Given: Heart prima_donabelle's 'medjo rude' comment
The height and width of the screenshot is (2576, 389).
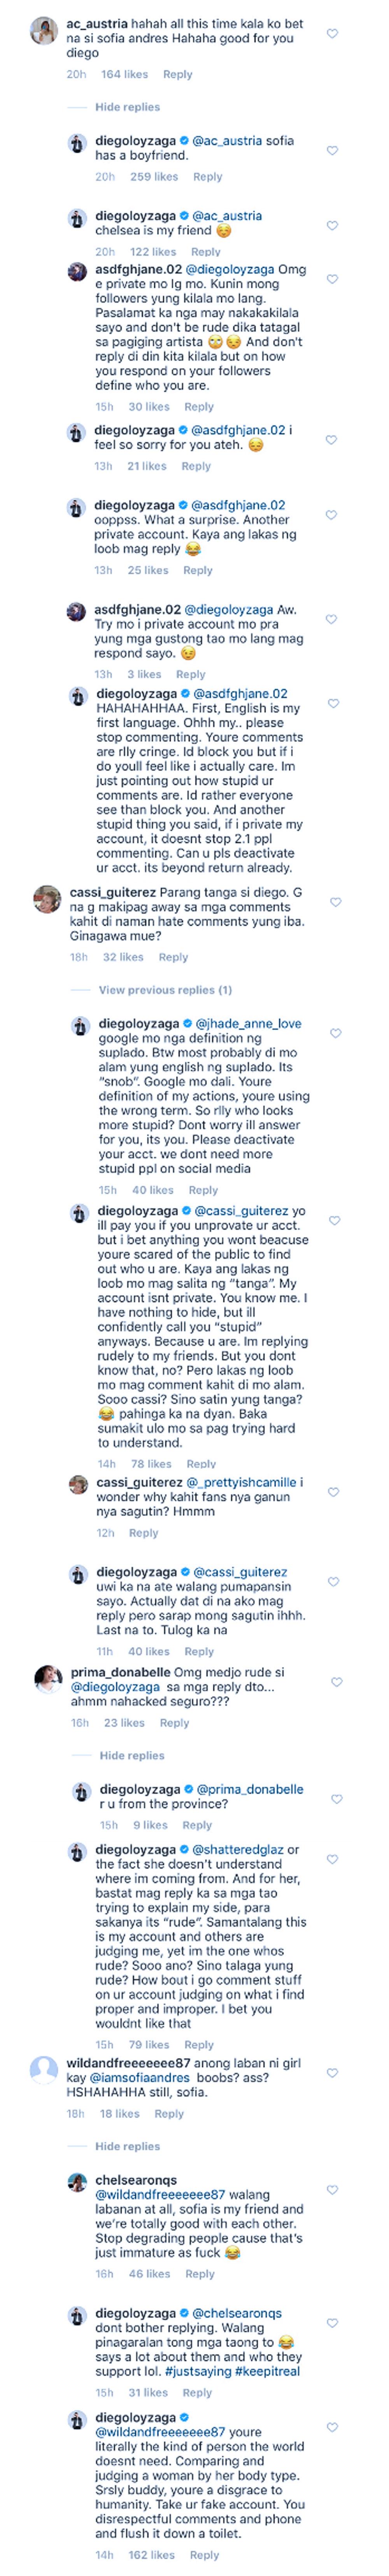Looking at the screenshot, I should click(337, 1682).
